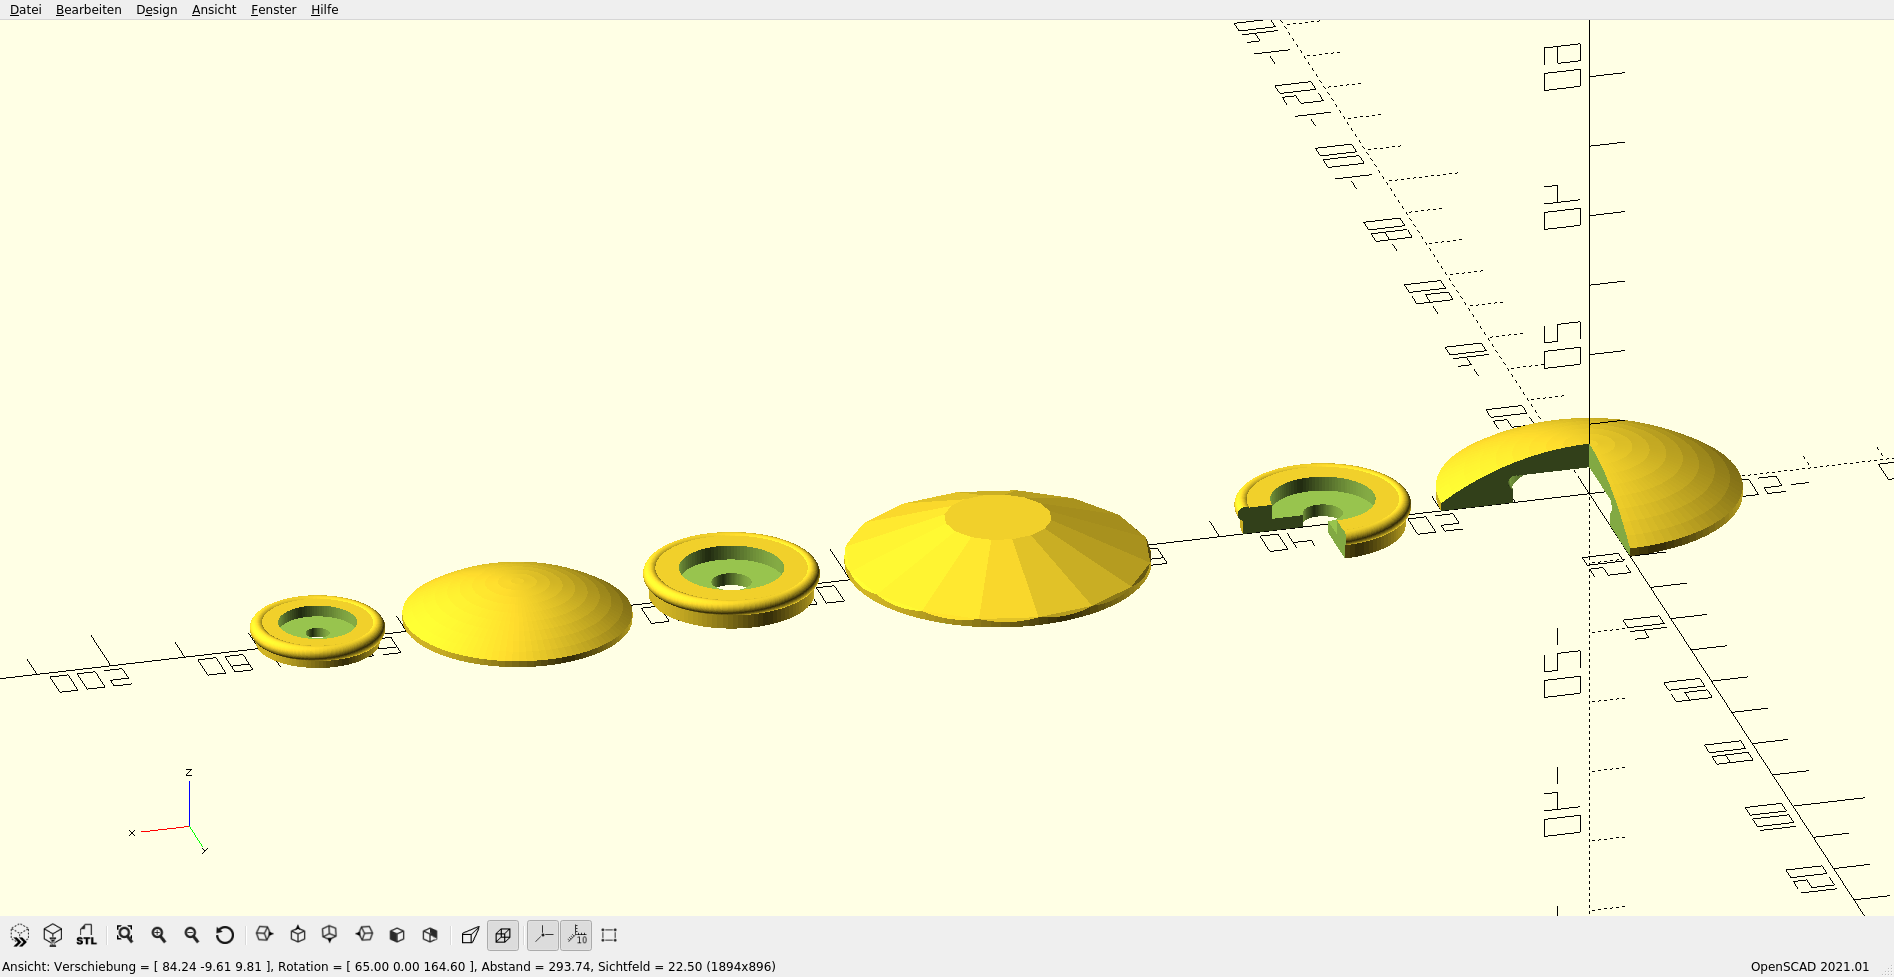Zoom out of the 3D view
Screen dimensions: 1894x977
coord(192,935)
